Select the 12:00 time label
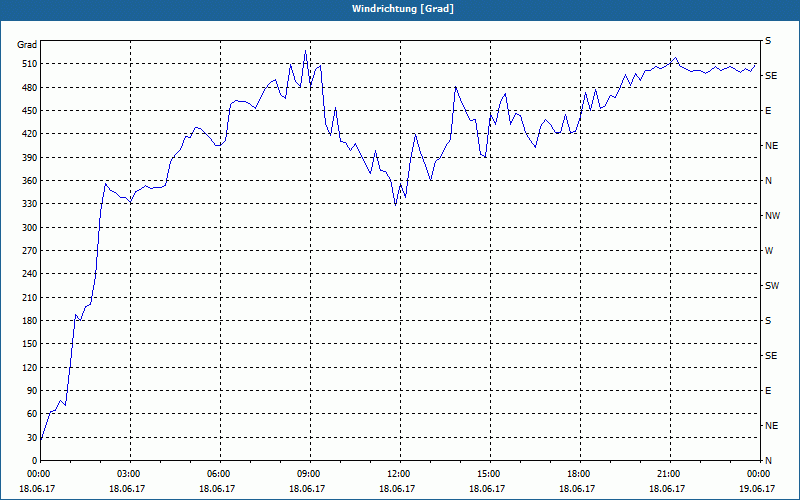The height and width of the screenshot is (500, 800). point(399,473)
